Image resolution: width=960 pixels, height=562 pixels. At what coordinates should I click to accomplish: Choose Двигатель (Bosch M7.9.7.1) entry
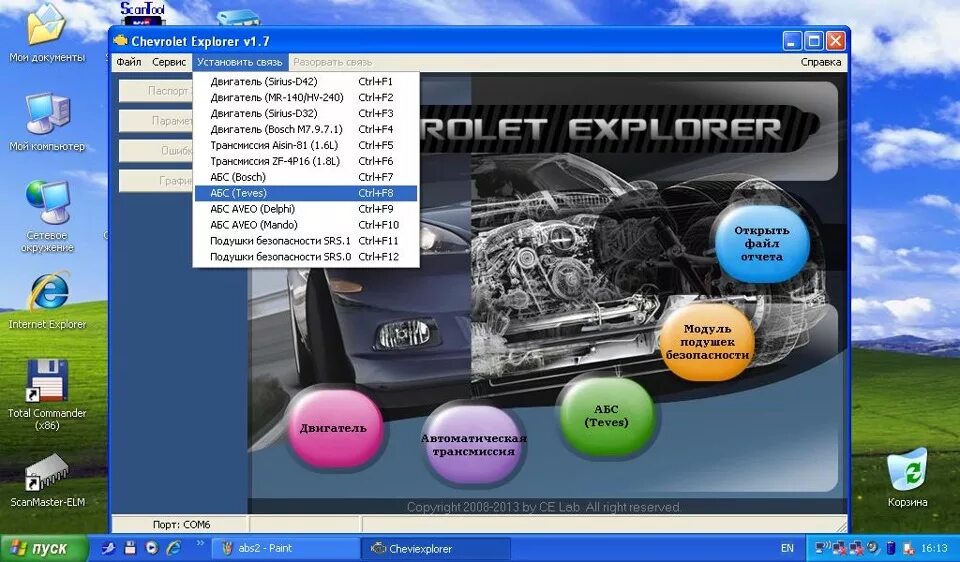point(306,129)
